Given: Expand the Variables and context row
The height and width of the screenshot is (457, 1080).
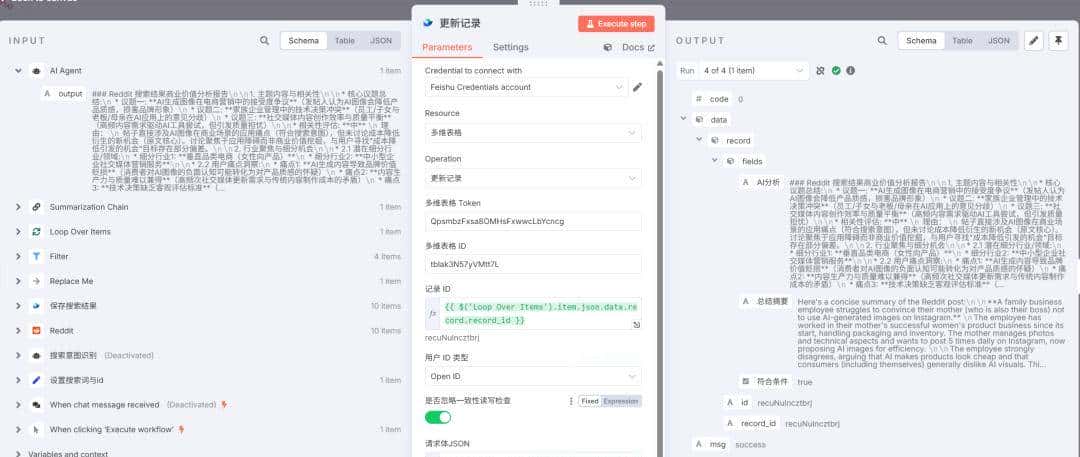Looking at the screenshot, I should (x=17, y=454).
